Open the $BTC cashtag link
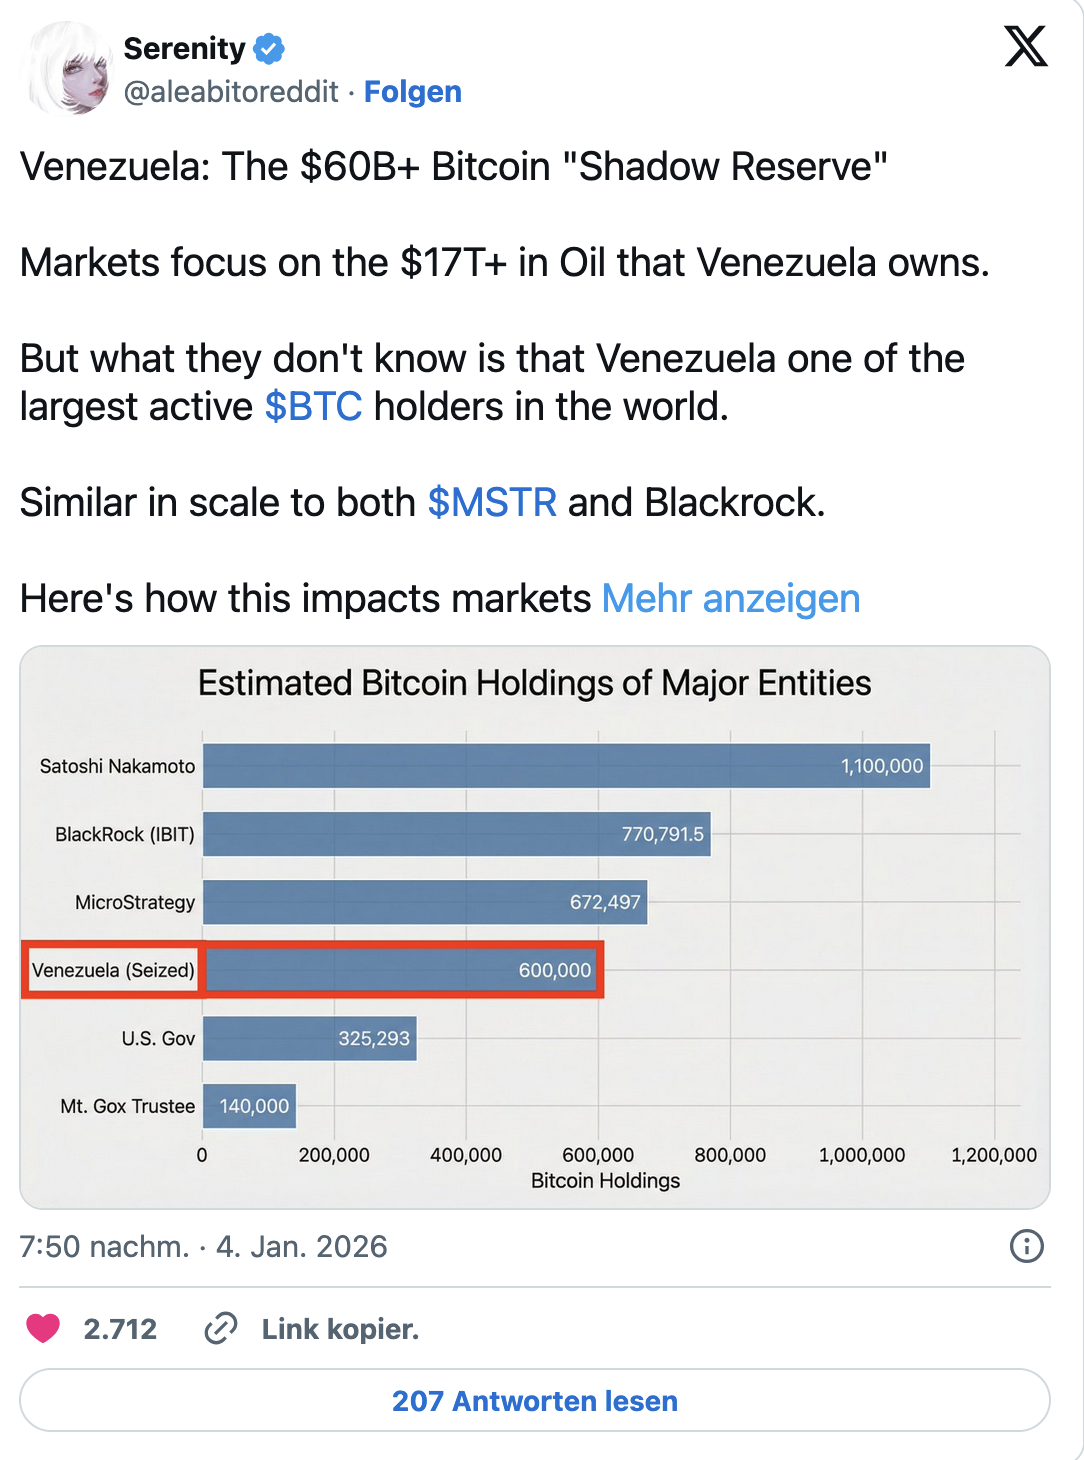 coord(311,406)
